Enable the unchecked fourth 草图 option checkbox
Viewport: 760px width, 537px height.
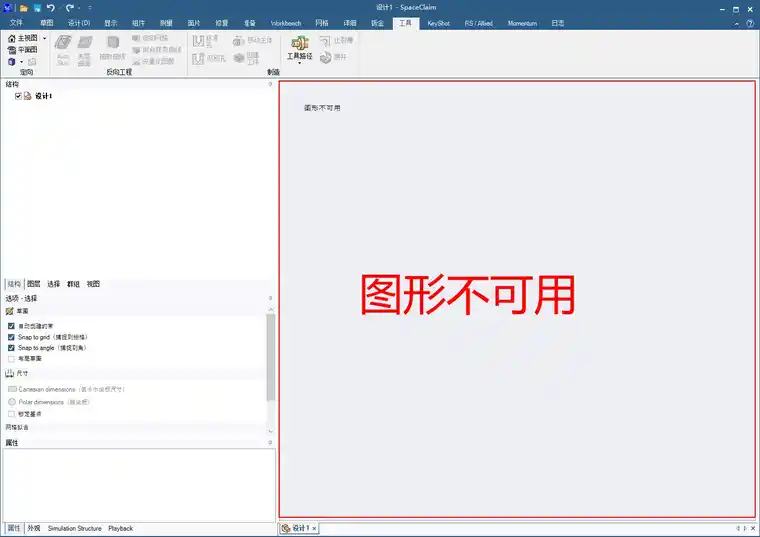(11, 359)
